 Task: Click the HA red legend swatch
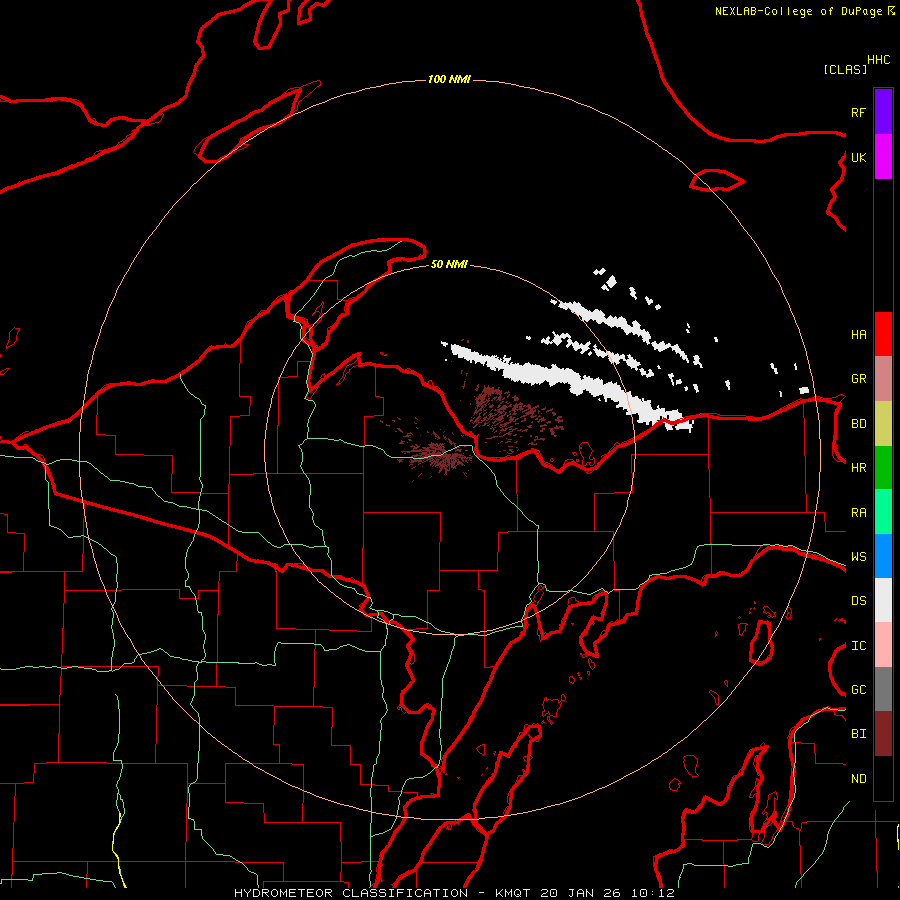pos(883,334)
